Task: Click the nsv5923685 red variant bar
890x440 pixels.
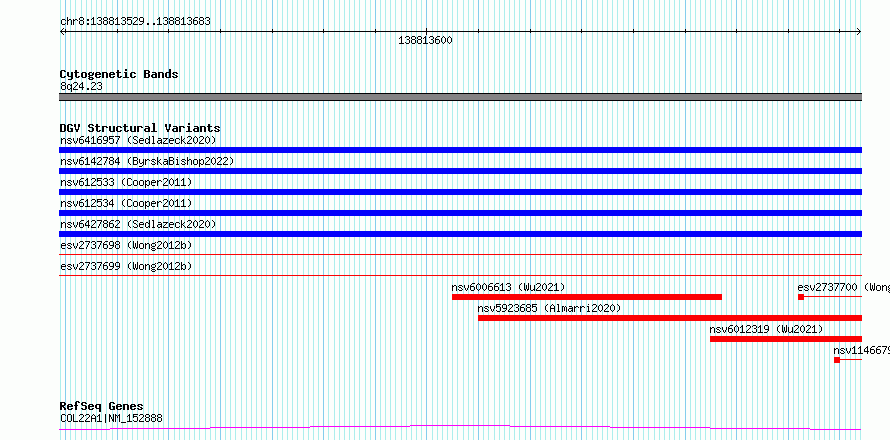Action: tap(670, 318)
